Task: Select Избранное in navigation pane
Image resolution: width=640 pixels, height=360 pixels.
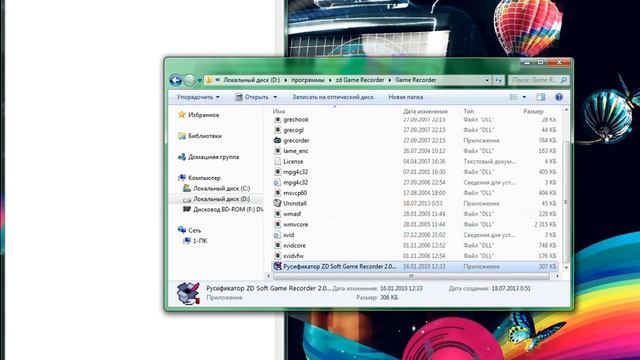Action: 203,115
